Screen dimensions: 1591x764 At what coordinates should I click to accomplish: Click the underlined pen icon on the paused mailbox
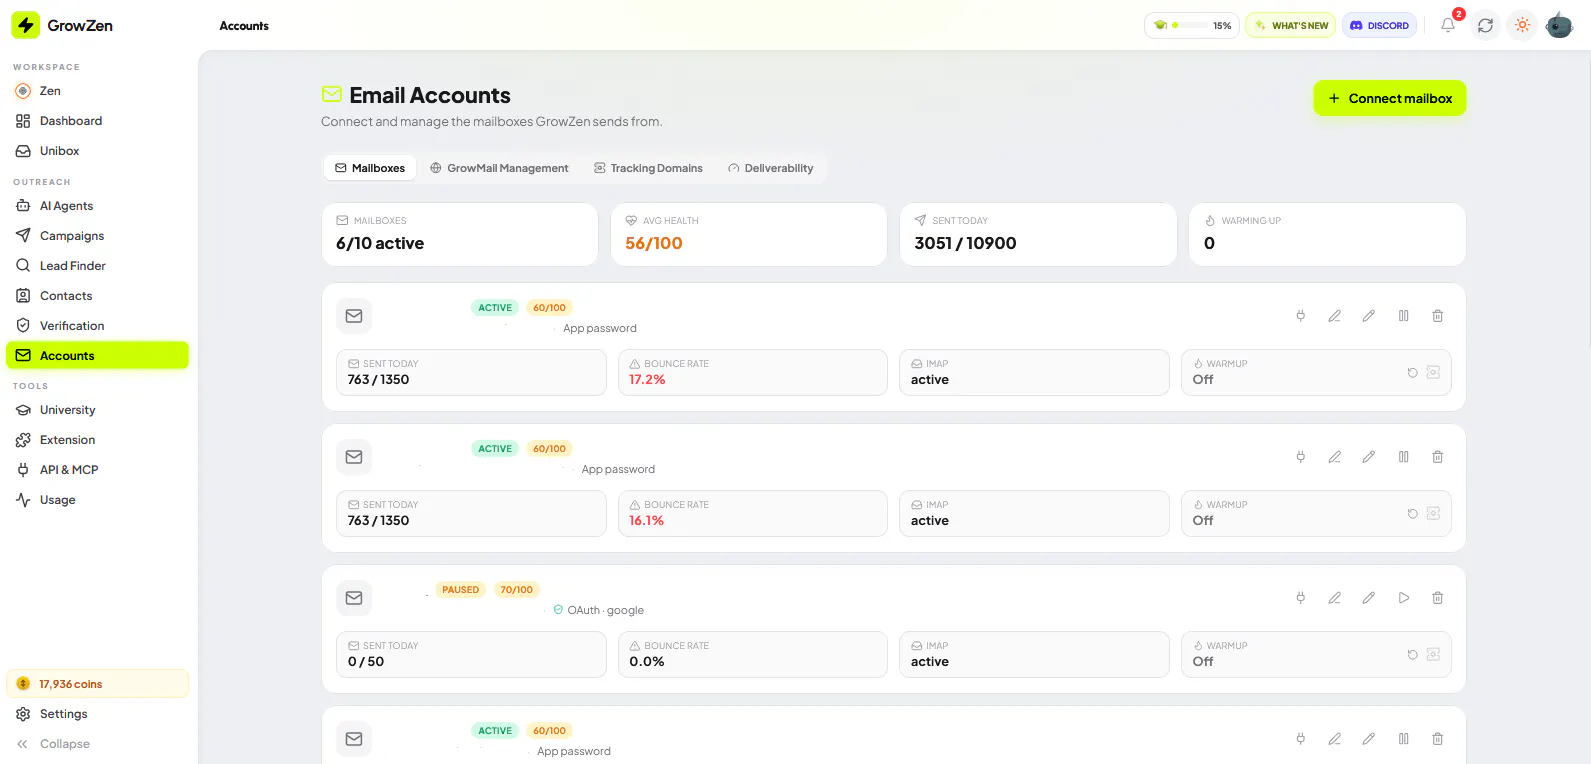pyautogui.click(x=1334, y=598)
